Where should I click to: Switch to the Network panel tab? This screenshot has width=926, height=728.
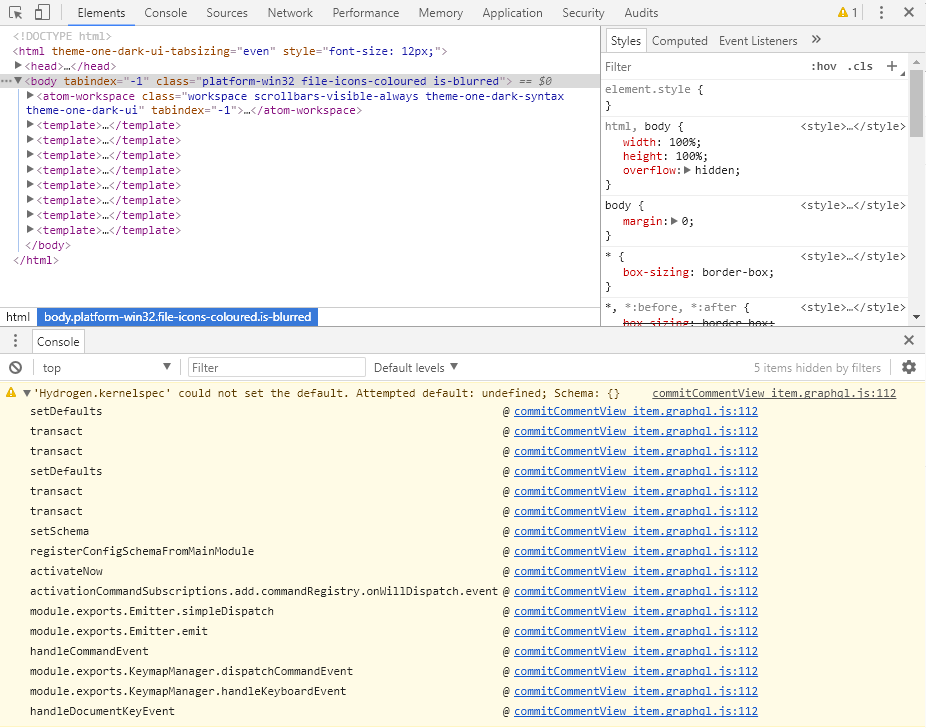click(x=290, y=13)
